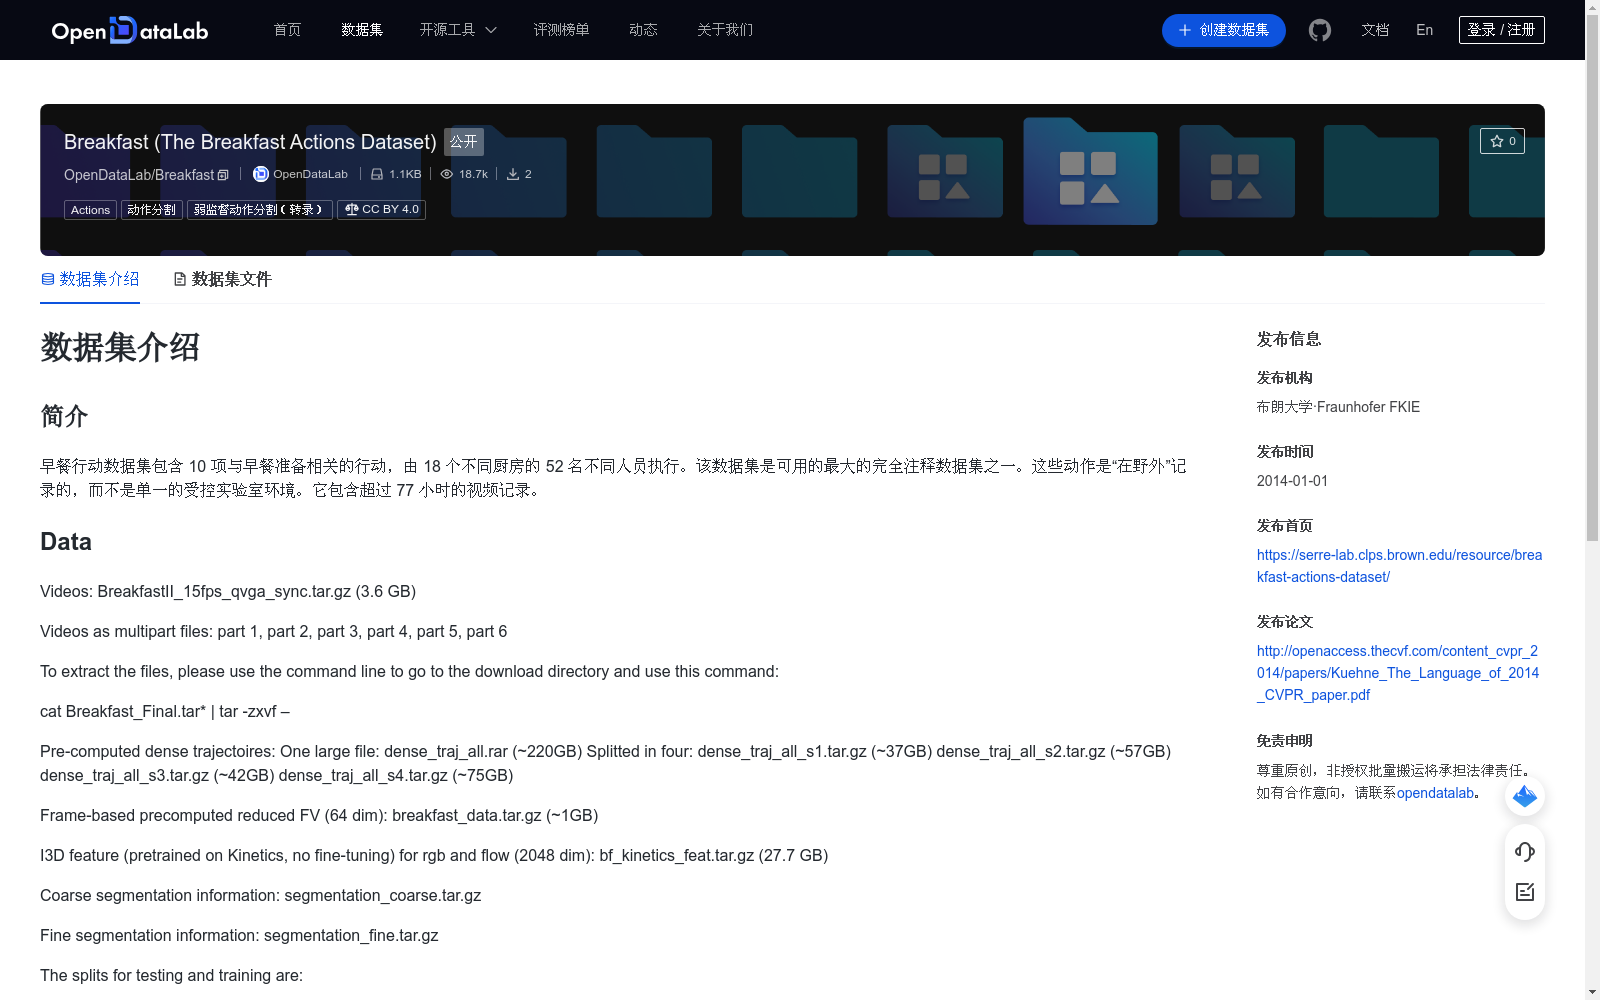Click the scrollbar down arrow
This screenshot has height=1000, width=1600.
pos(1592,992)
